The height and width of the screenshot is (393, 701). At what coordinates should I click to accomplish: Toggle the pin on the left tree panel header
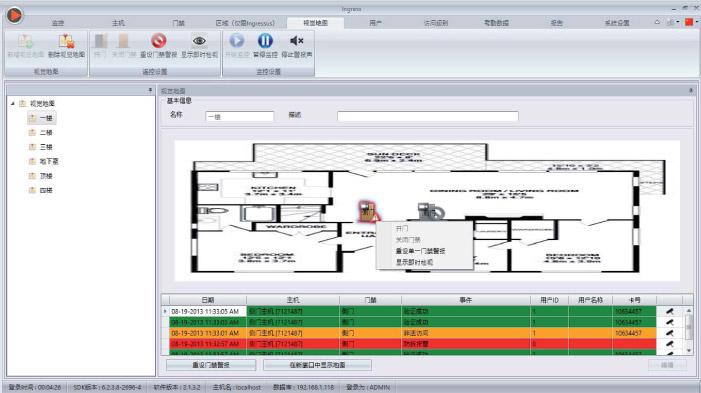pyautogui.click(x=150, y=90)
